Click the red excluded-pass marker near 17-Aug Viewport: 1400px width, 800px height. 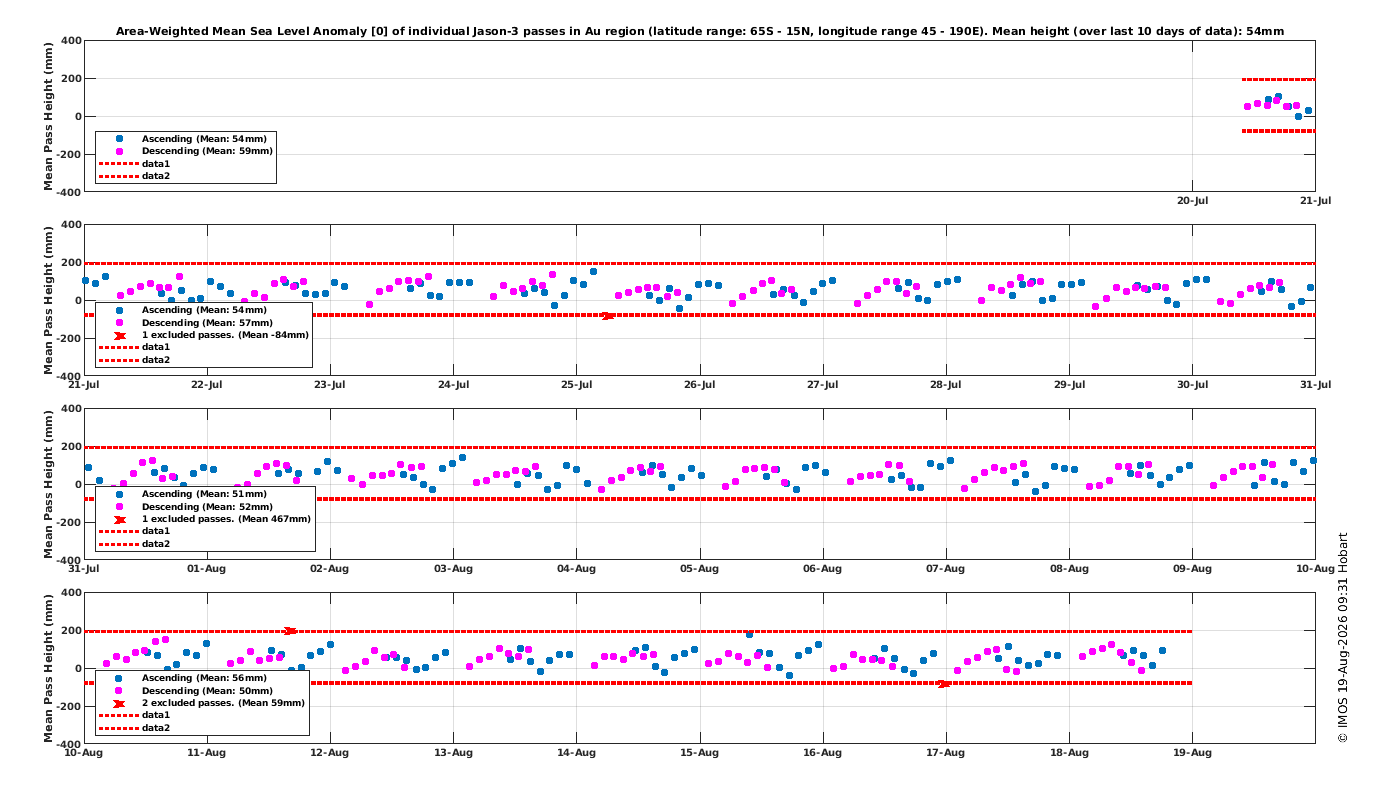click(x=944, y=684)
